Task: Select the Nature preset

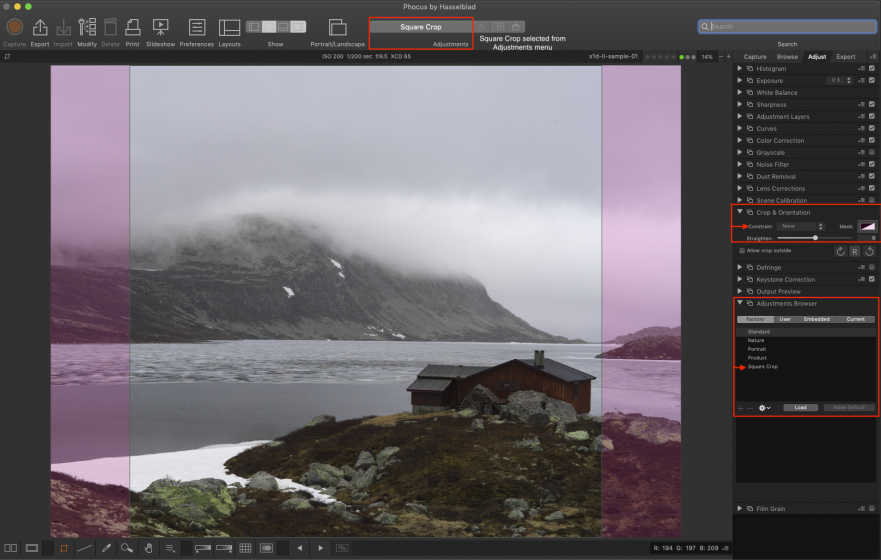Action: [x=755, y=340]
